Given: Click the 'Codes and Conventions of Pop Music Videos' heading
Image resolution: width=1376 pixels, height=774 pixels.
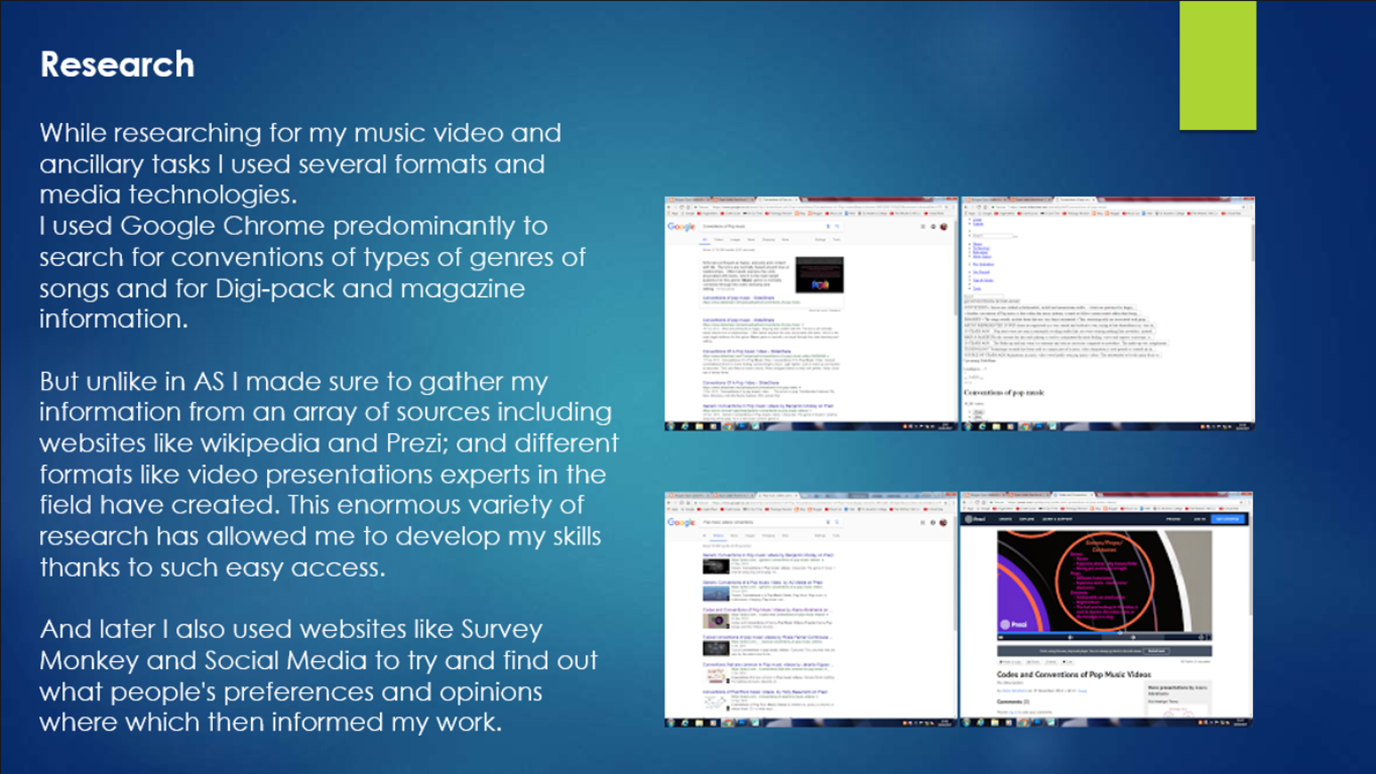Looking at the screenshot, I should (1074, 674).
